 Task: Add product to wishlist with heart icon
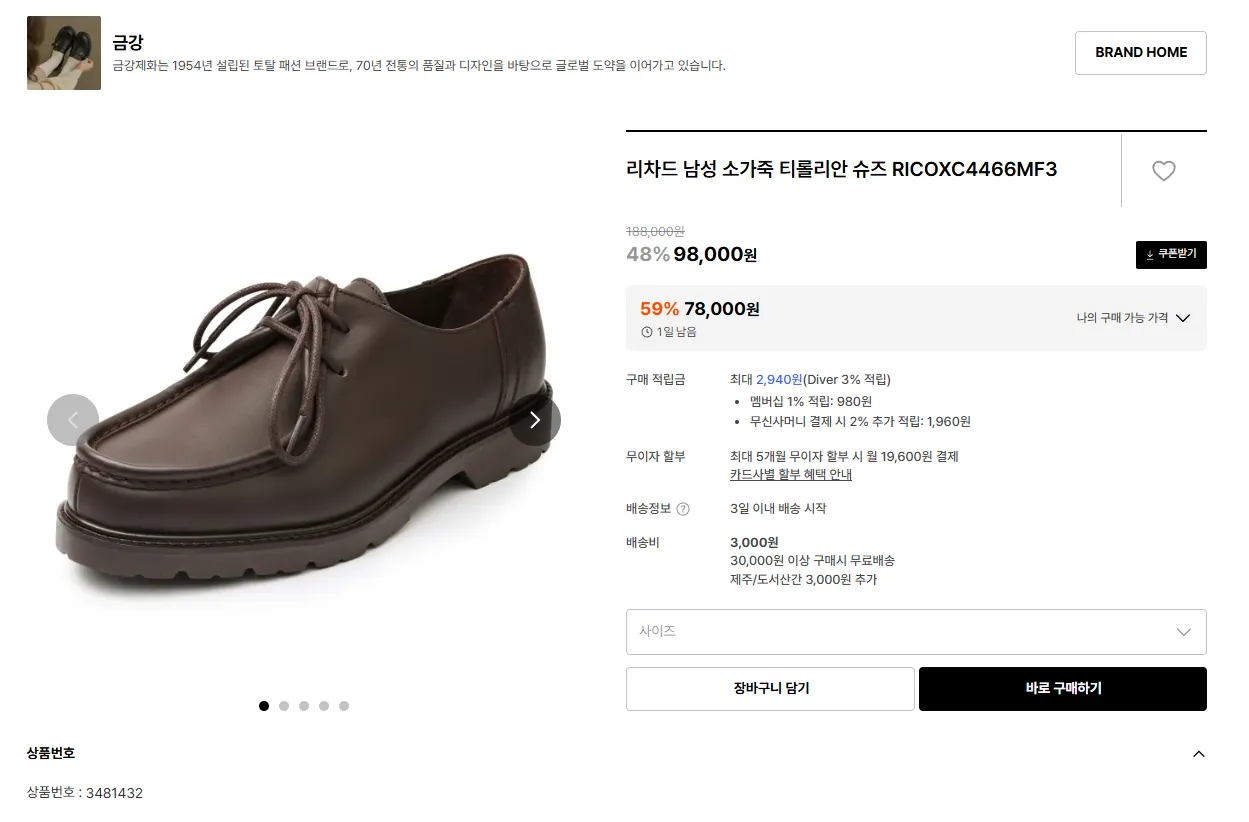coord(1163,171)
